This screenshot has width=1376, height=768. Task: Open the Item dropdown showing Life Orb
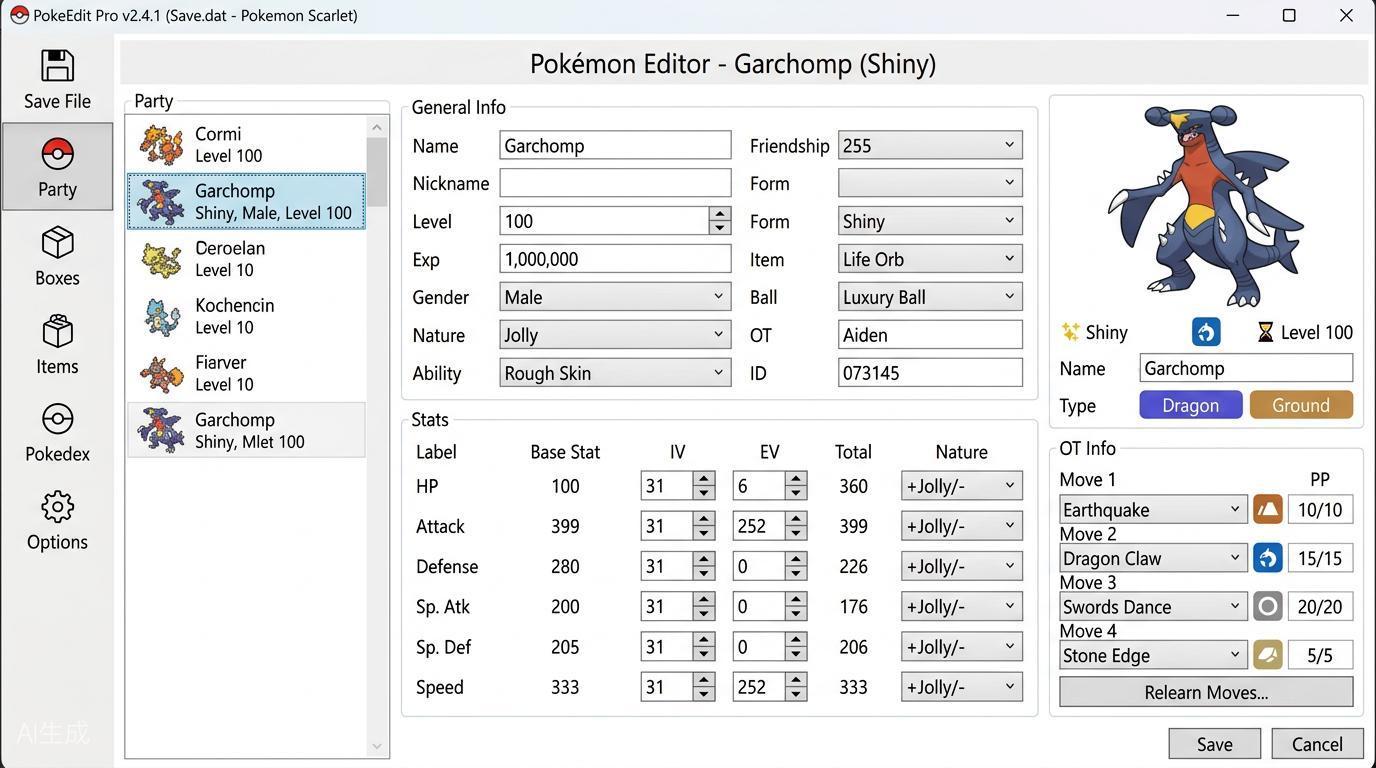coord(930,259)
